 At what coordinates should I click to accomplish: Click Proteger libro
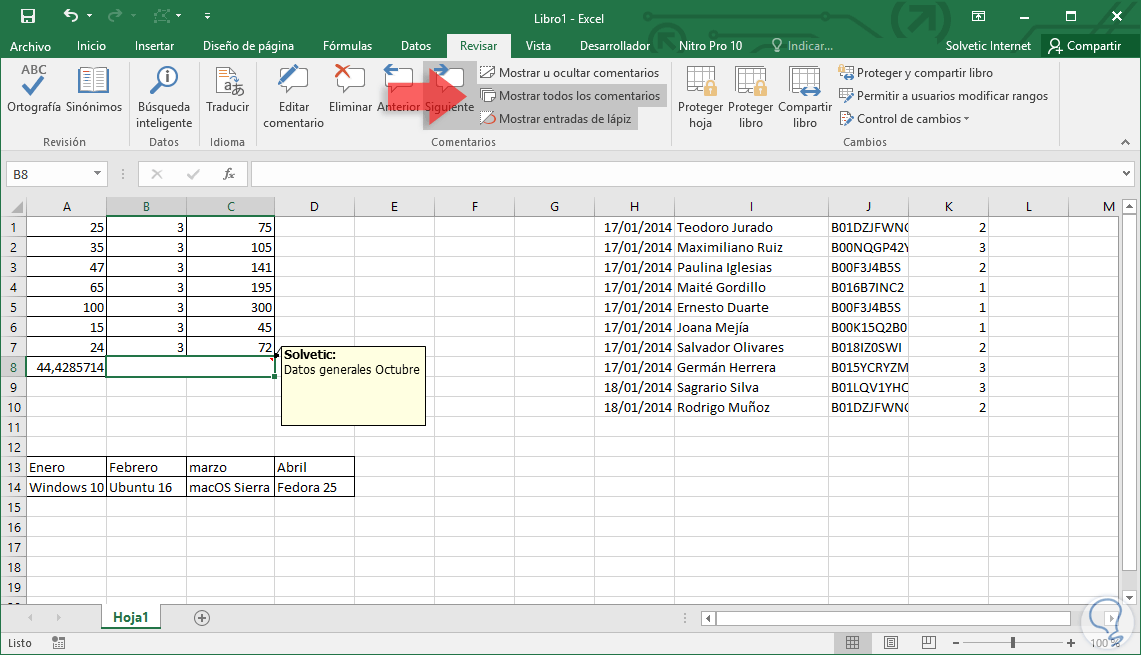pyautogui.click(x=750, y=97)
